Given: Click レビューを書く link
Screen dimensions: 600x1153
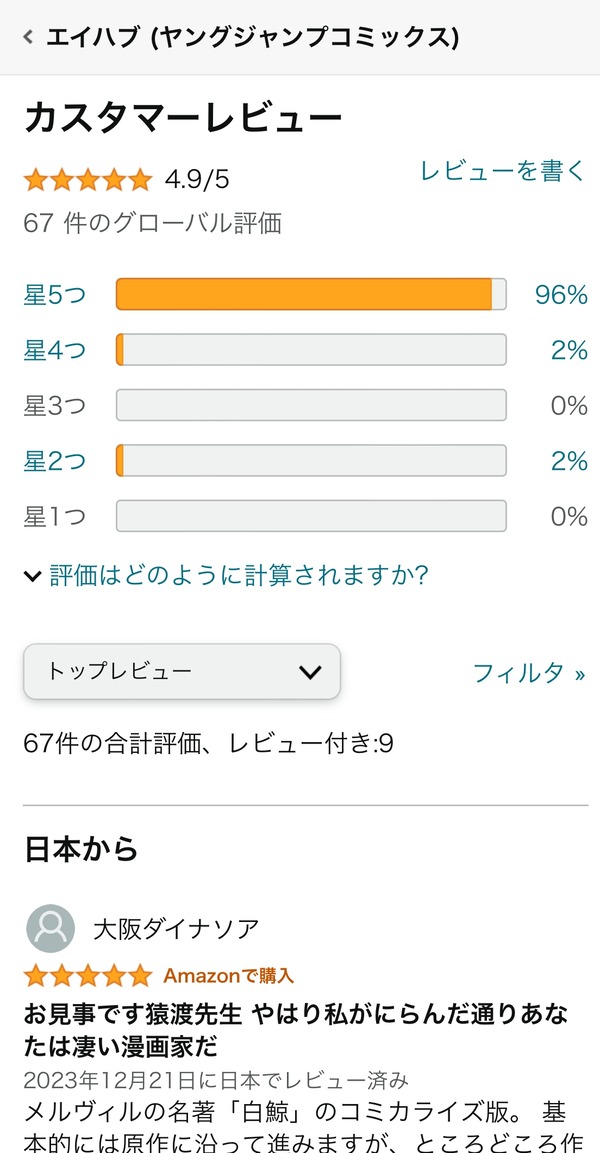Looking at the screenshot, I should pyautogui.click(x=502, y=172).
